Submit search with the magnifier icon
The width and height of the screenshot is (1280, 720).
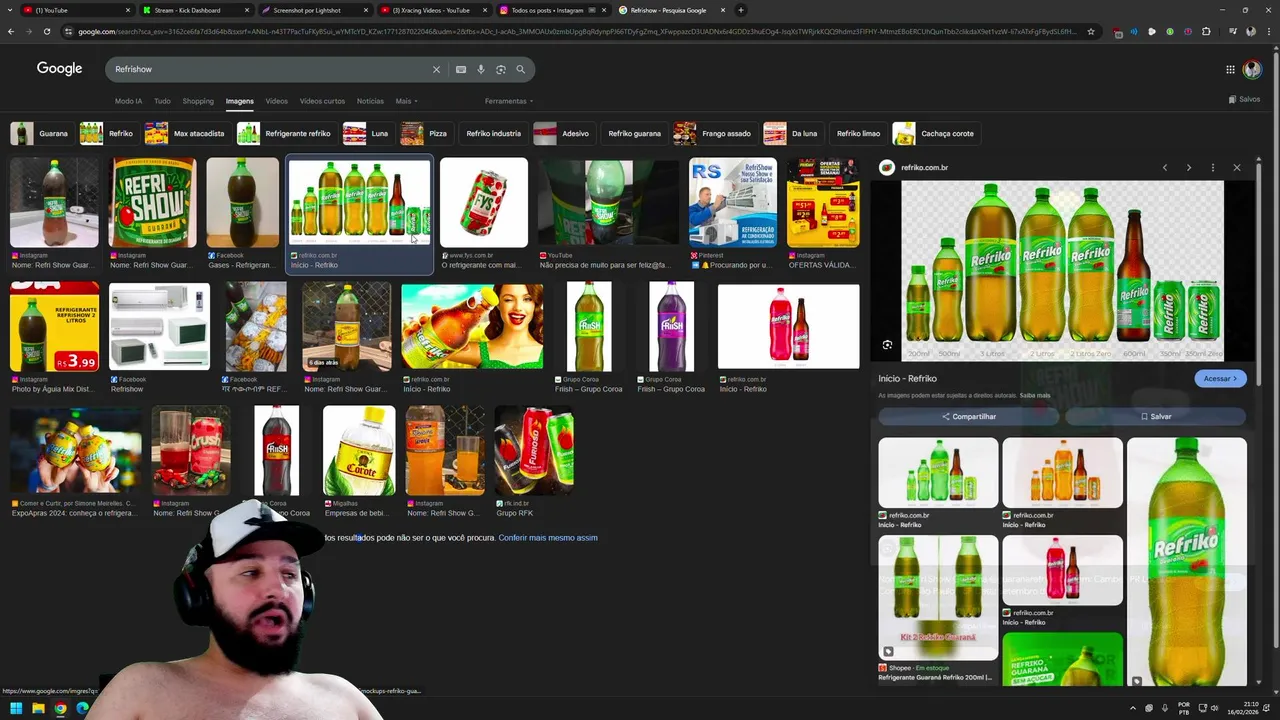tap(521, 69)
